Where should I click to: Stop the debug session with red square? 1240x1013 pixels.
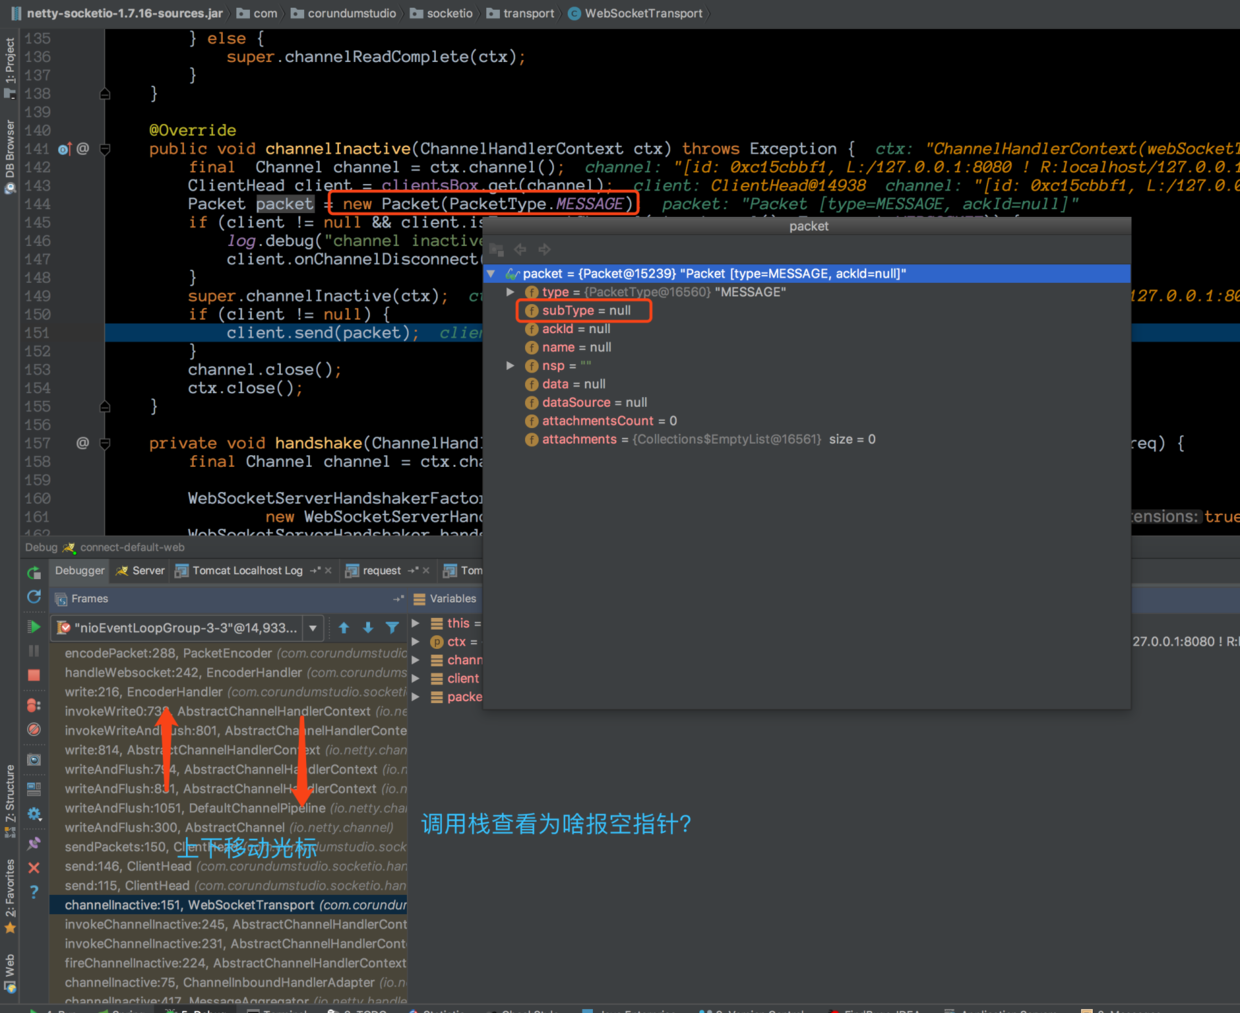tap(34, 675)
